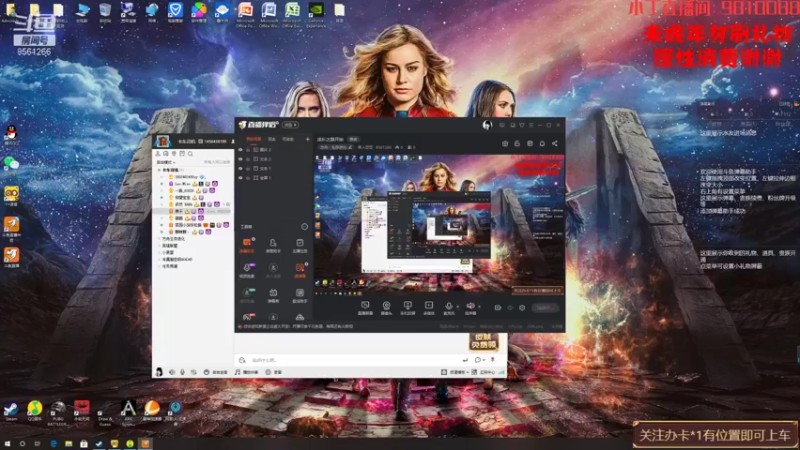This screenshot has width=800, height=450.
Task: Open the microphone options arrow
Action: (458, 307)
